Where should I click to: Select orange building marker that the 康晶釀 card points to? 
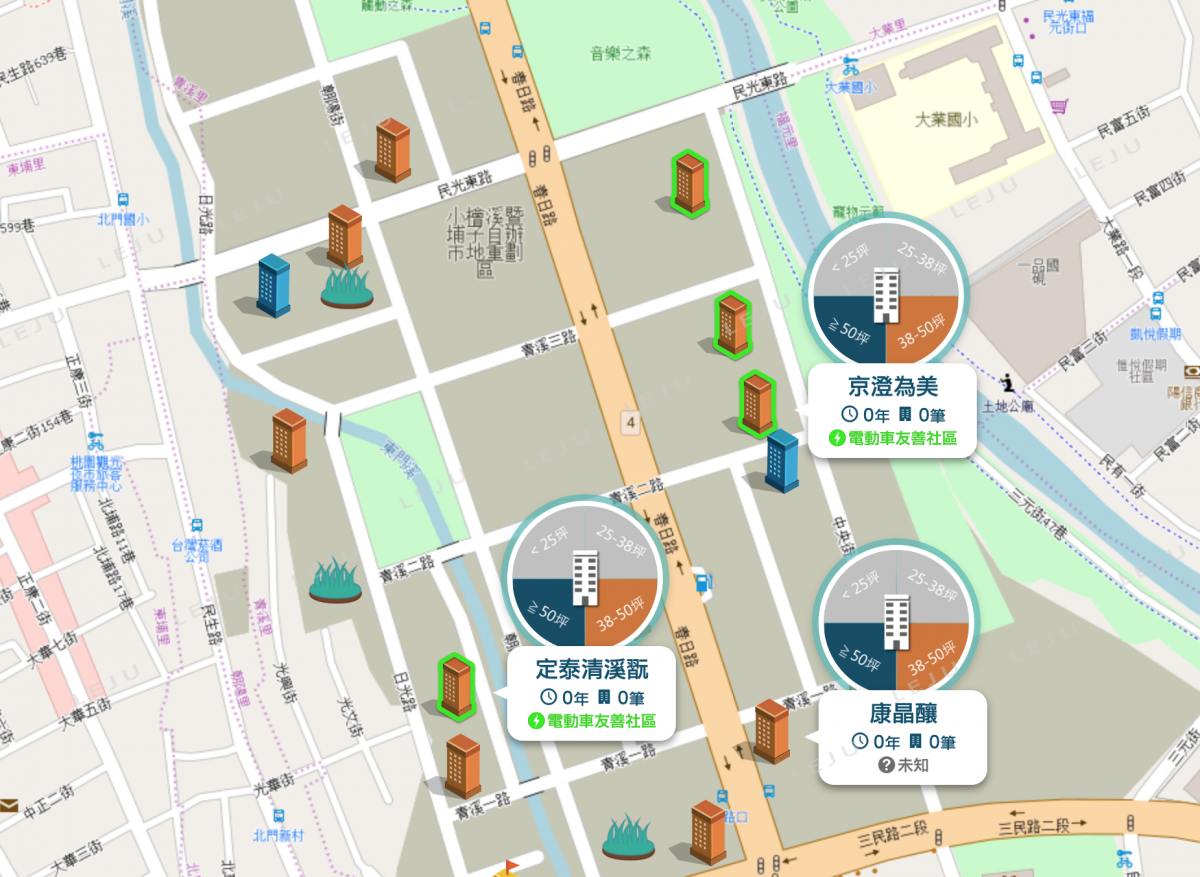772,731
